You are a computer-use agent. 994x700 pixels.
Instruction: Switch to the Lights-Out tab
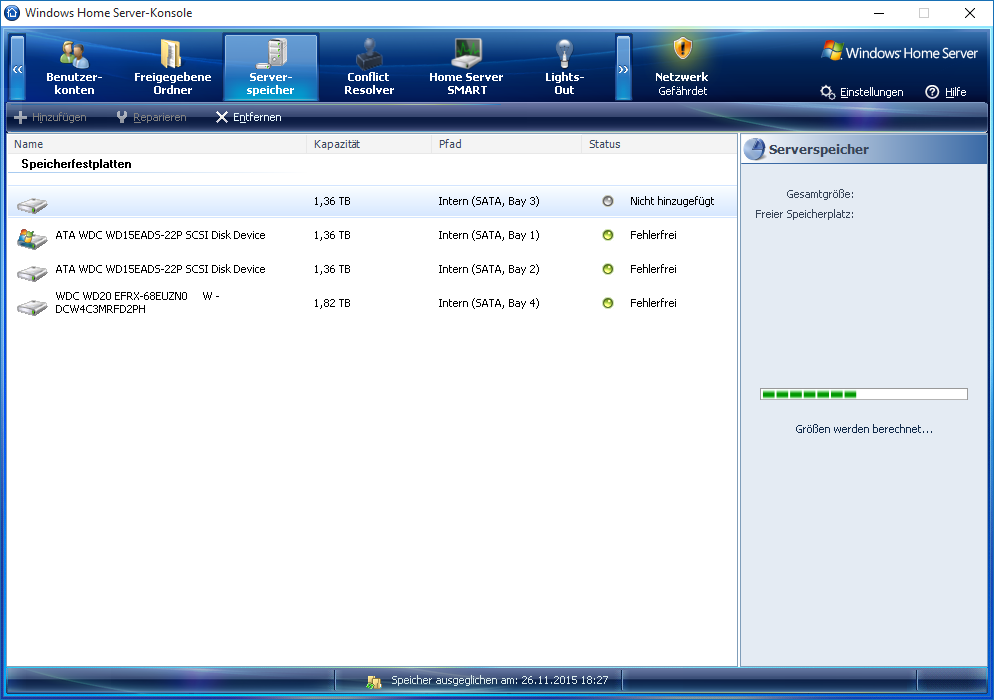pyautogui.click(x=564, y=67)
